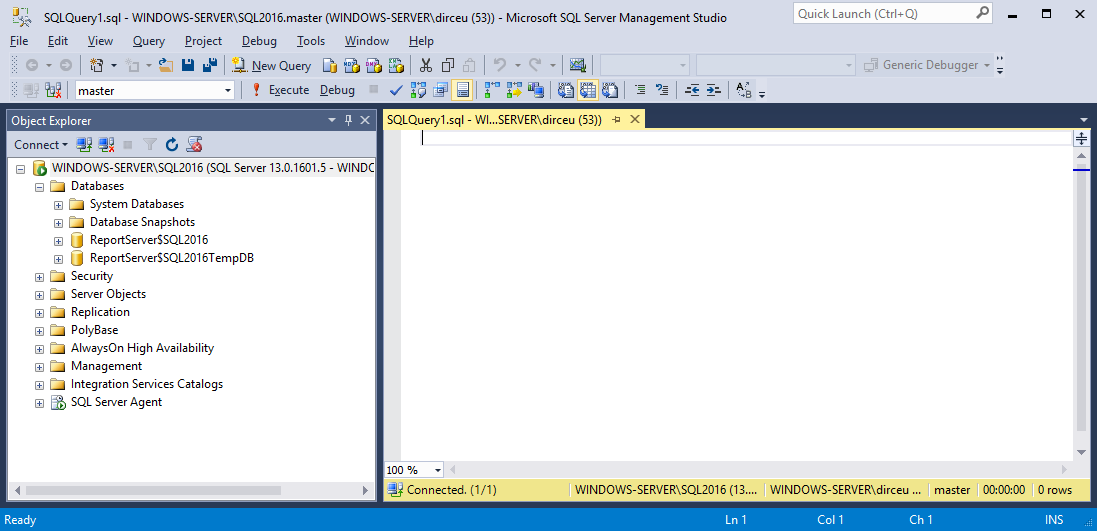The height and width of the screenshot is (531, 1097).
Task: Open the 100 % zoom dropdown
Action: pyautogui.click(x=438, y=470)
